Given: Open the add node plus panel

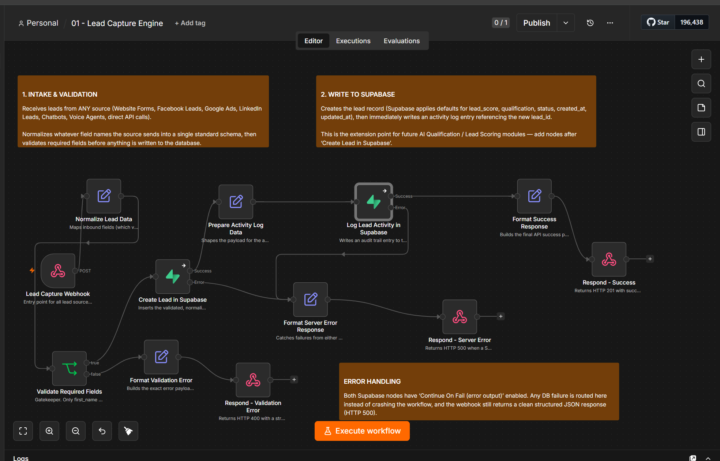Looking at the screenshot, I should tap(701, 59).
